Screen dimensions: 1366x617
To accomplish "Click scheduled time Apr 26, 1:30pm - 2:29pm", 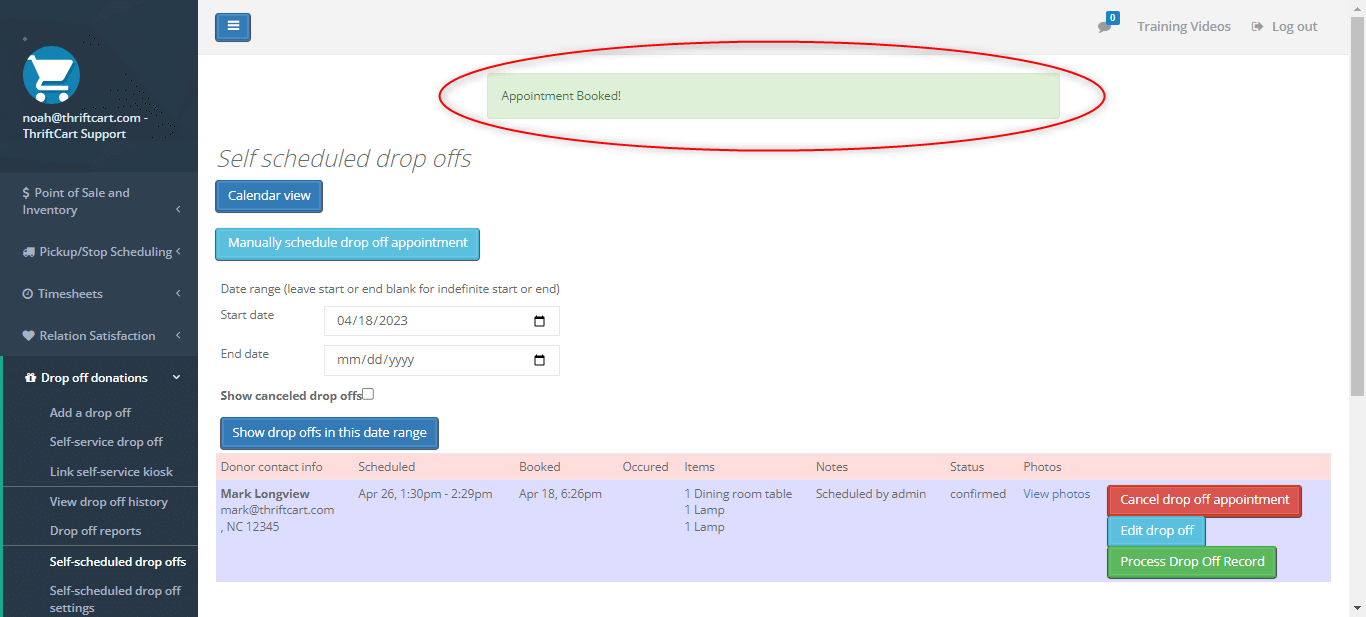I will point(425,494).
